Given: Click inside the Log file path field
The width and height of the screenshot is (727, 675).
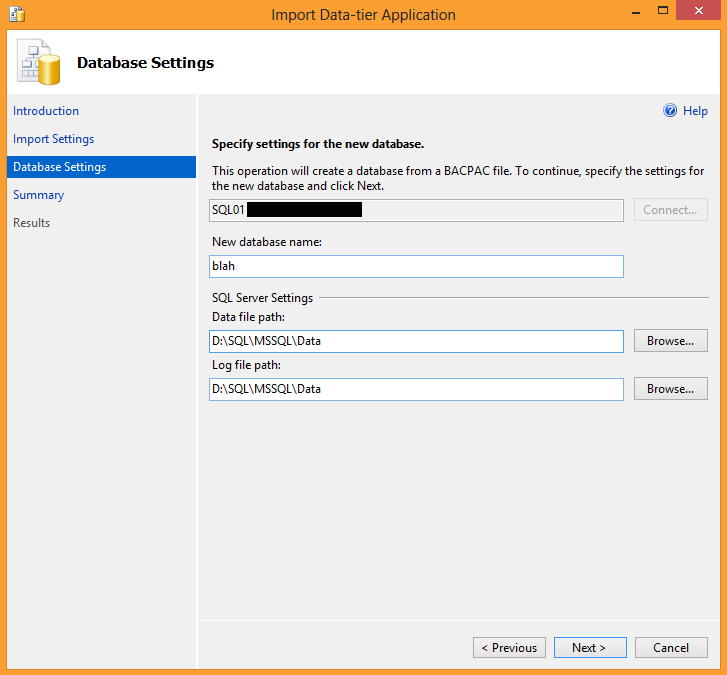Looking at the screenshot, I should [417, 389].
